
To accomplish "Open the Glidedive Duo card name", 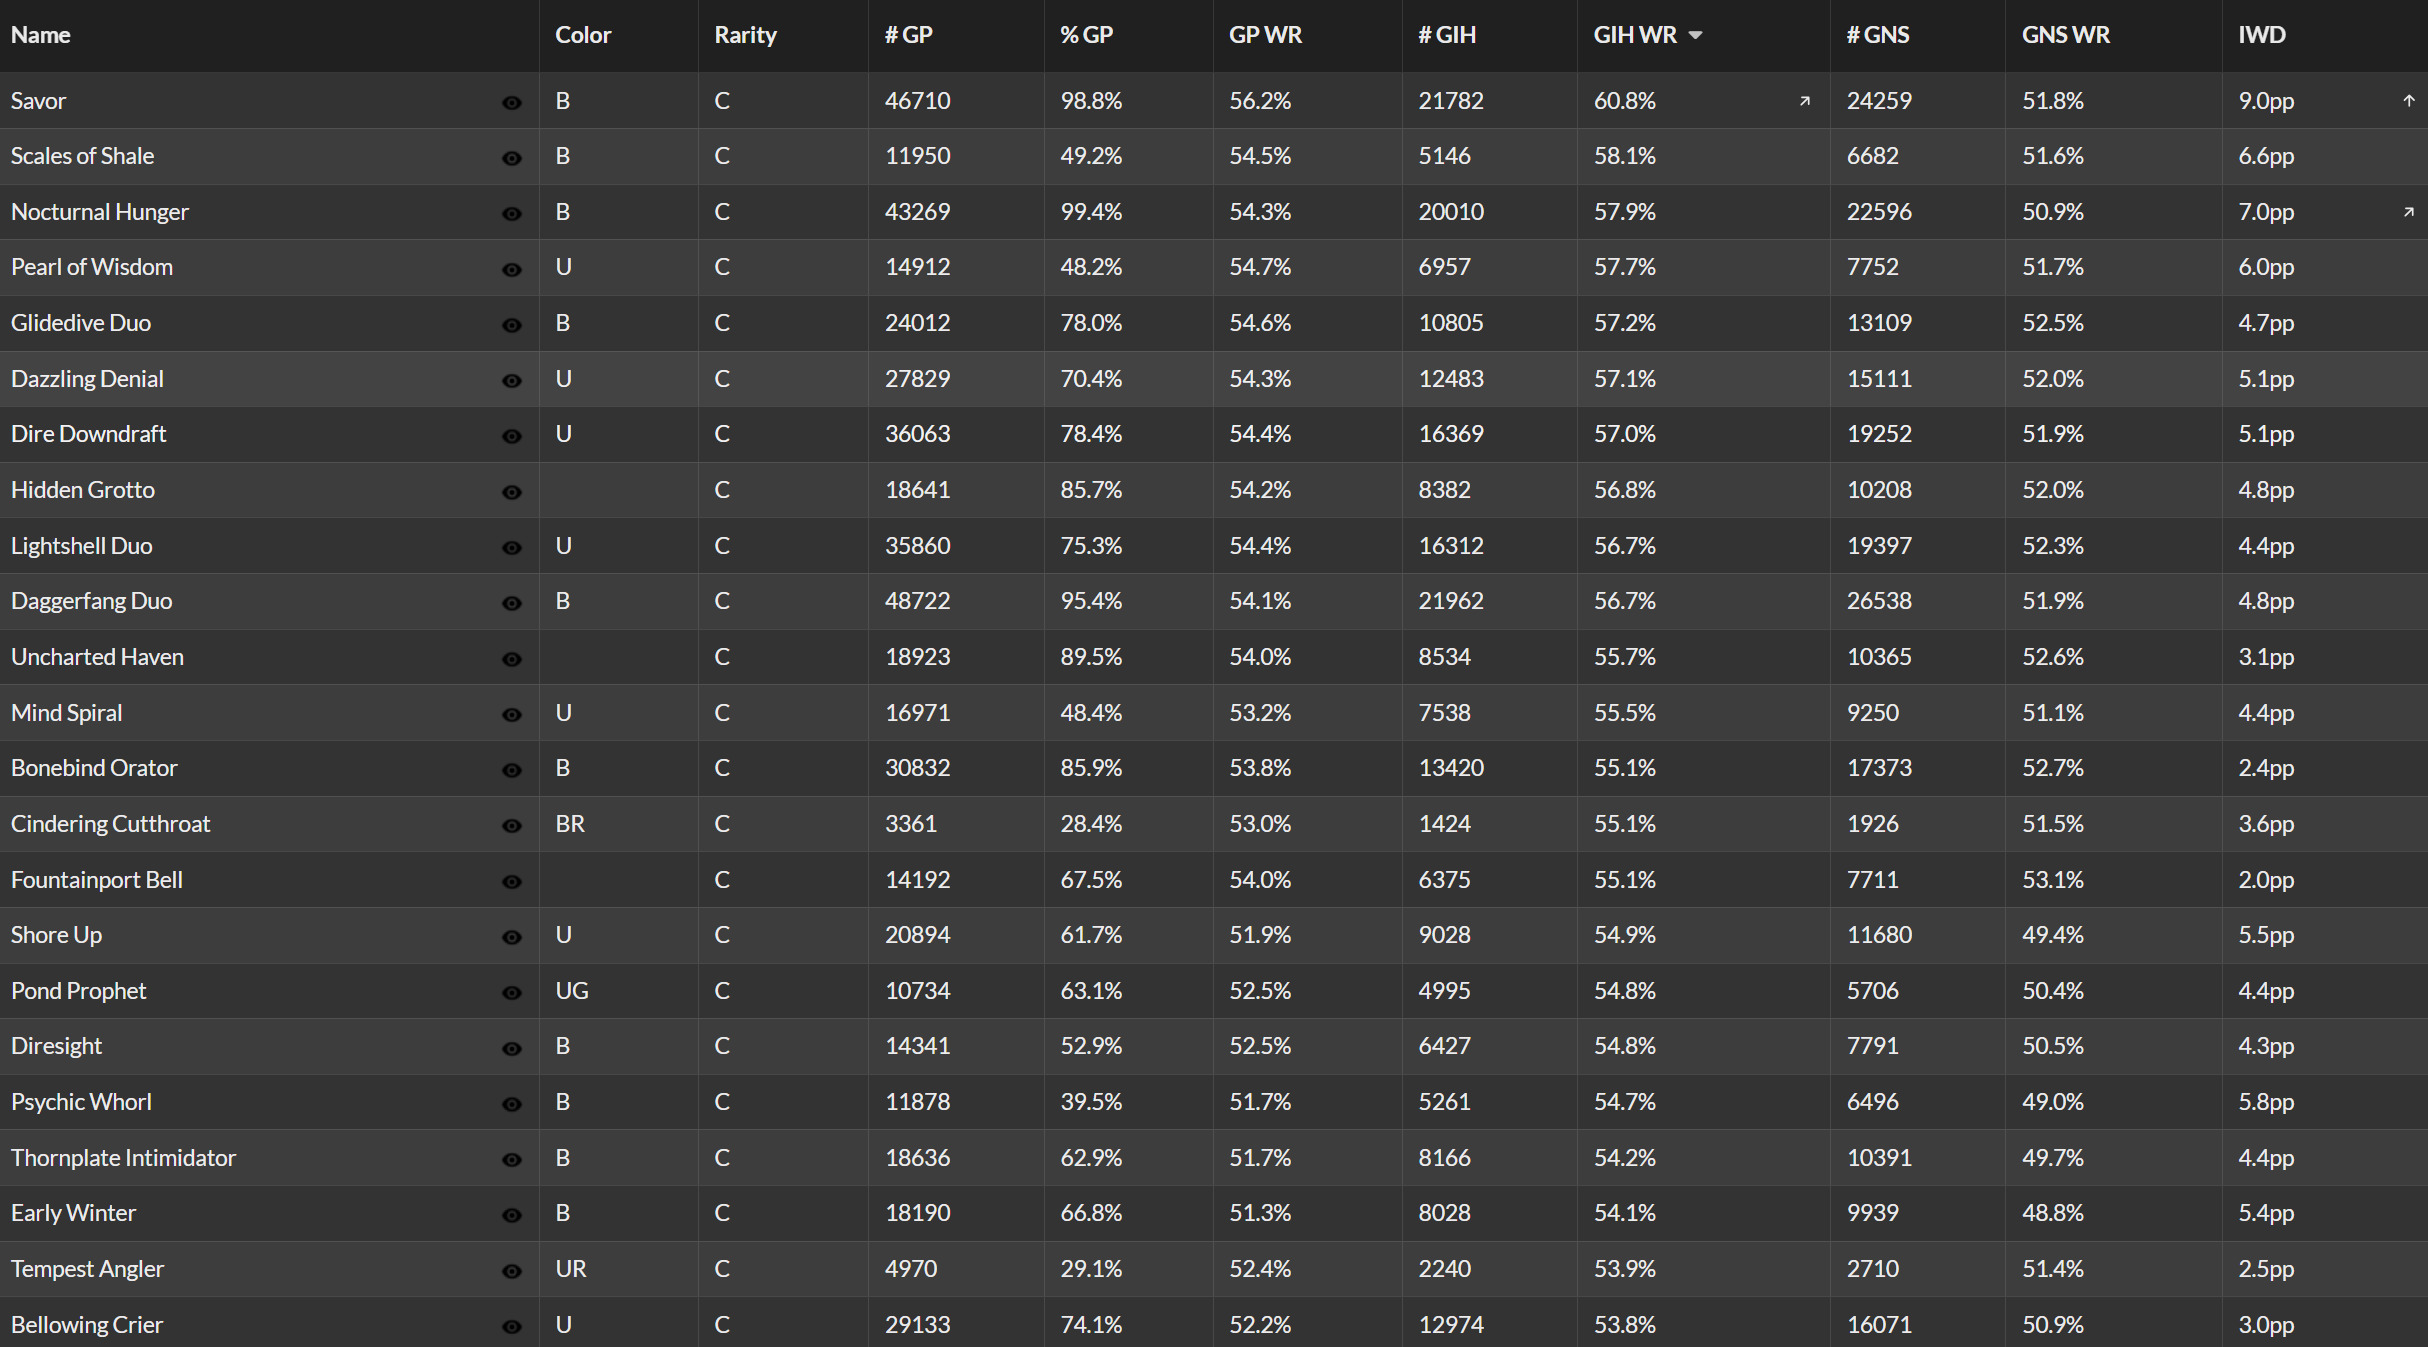I will coord(81,323).
